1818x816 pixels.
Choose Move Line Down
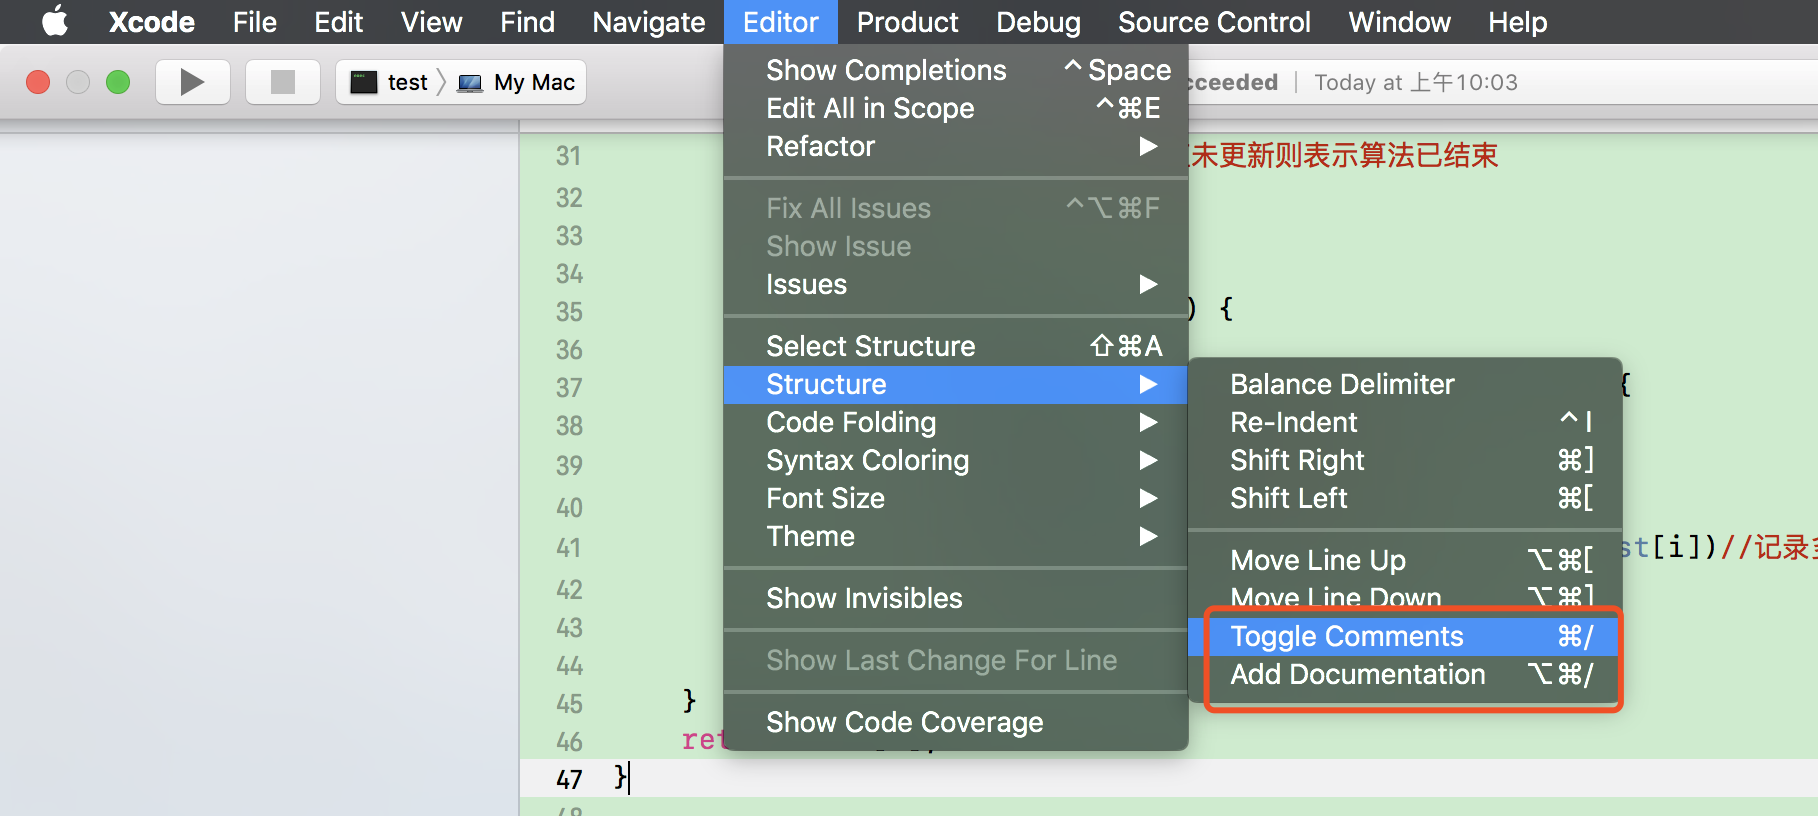(1405, 597)
